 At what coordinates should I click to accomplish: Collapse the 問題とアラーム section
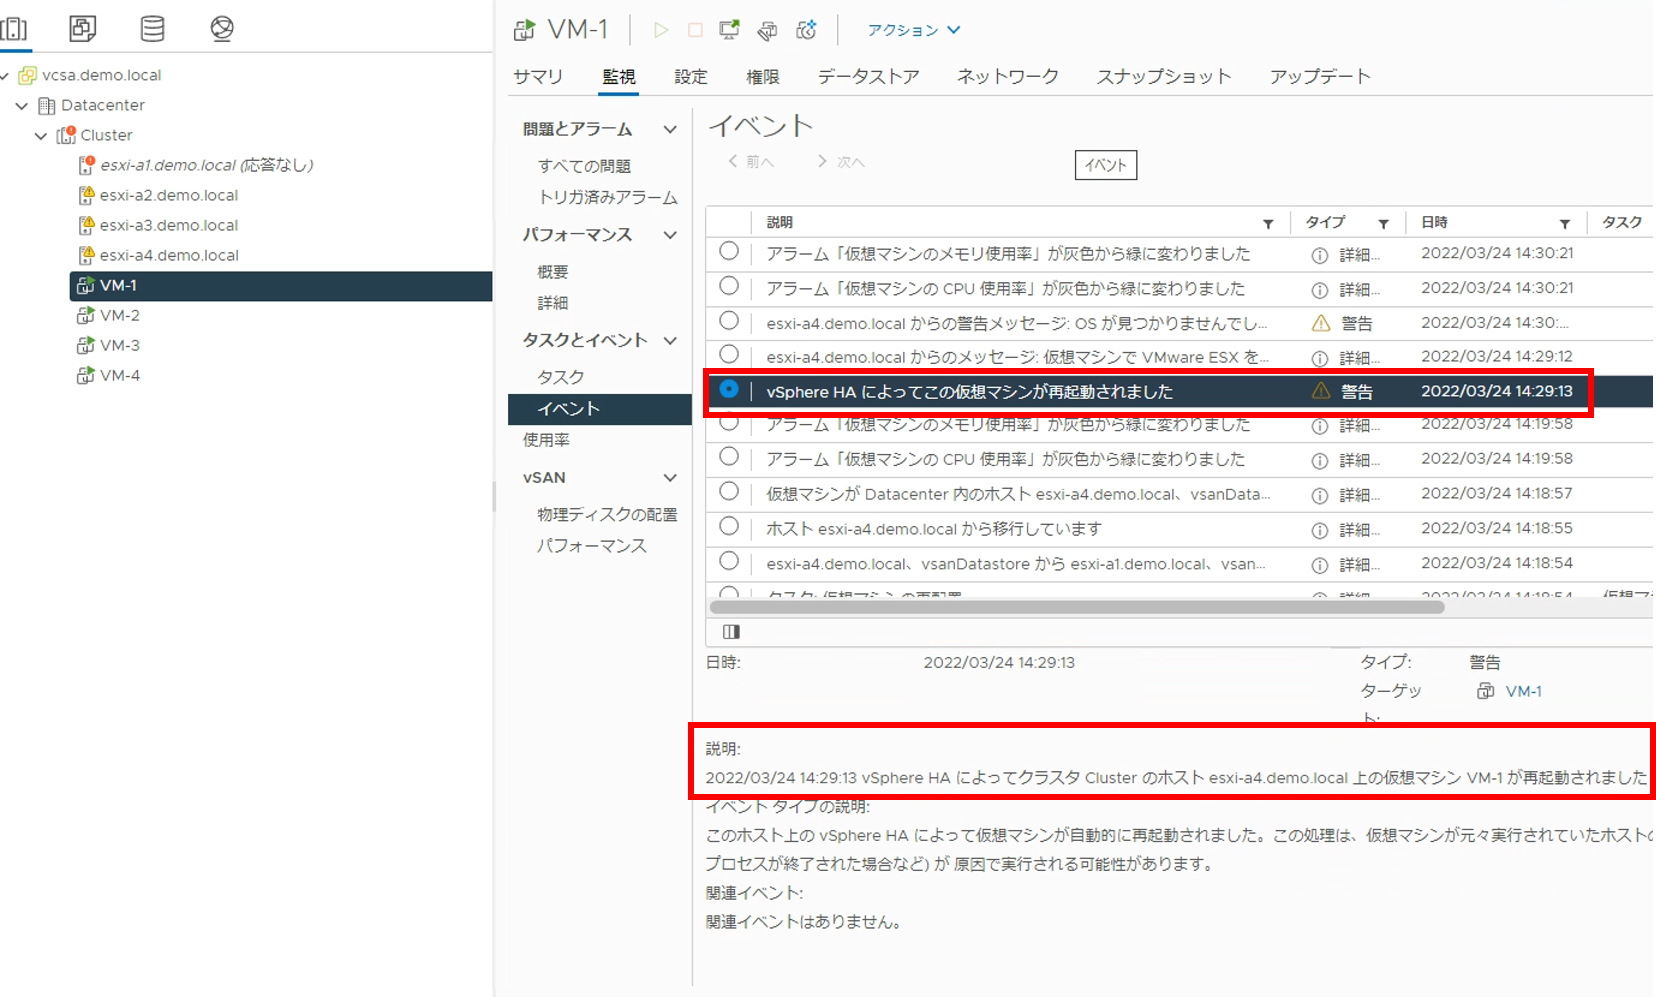coord(670,129)
